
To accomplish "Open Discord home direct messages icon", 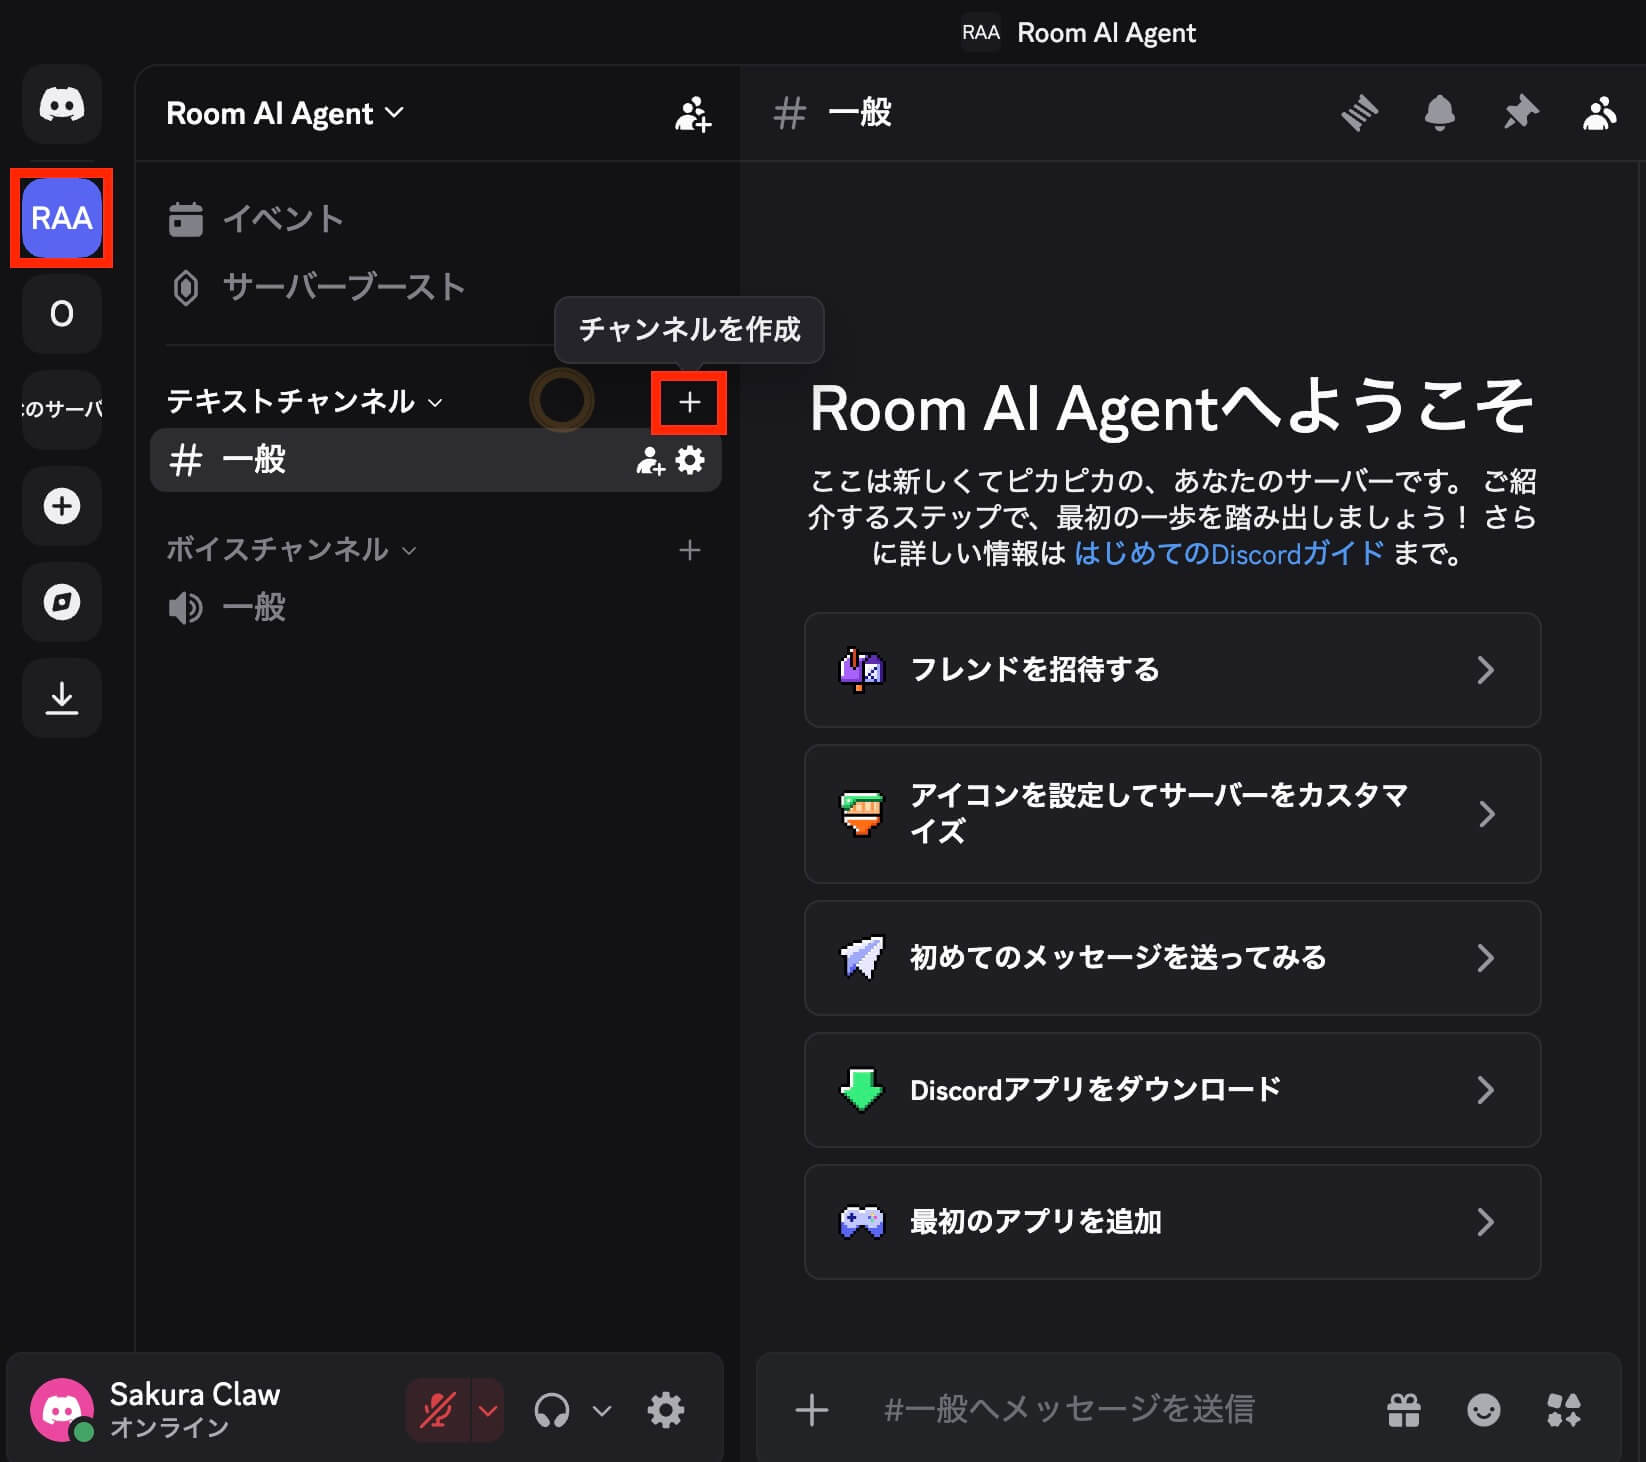I will tap(61, 105).
